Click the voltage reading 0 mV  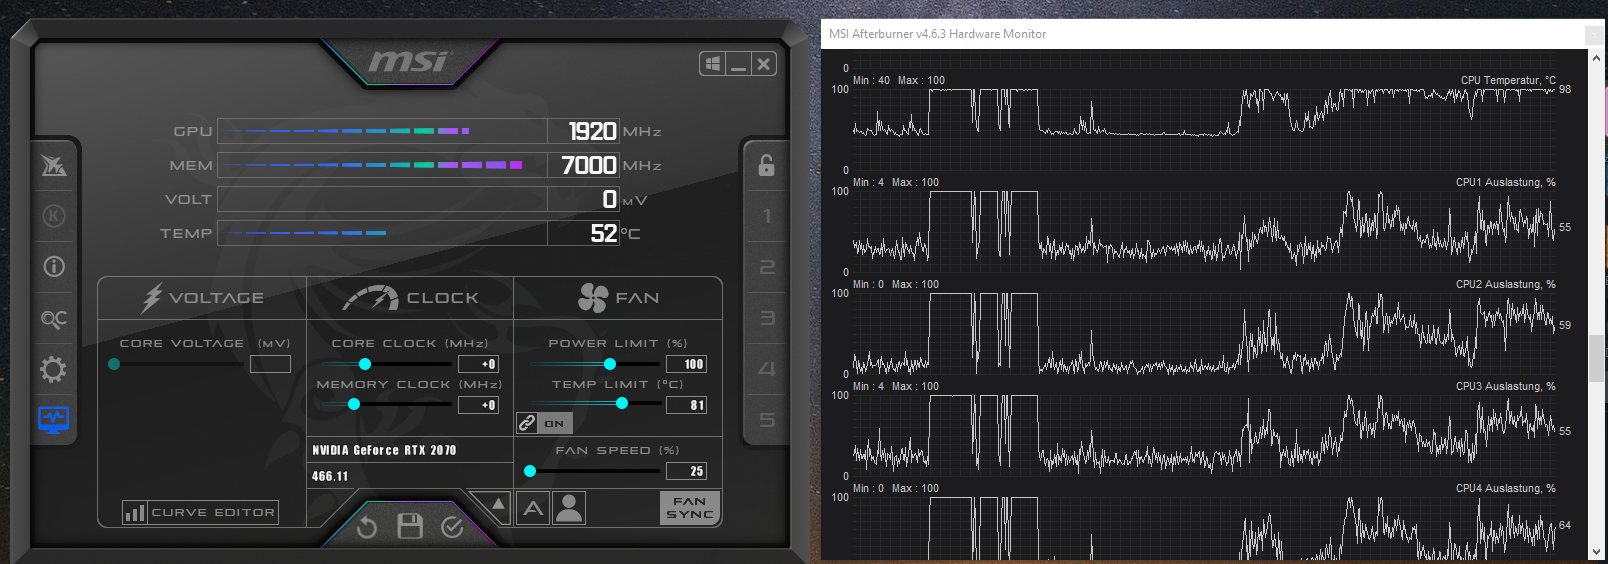tap(609, 199)
